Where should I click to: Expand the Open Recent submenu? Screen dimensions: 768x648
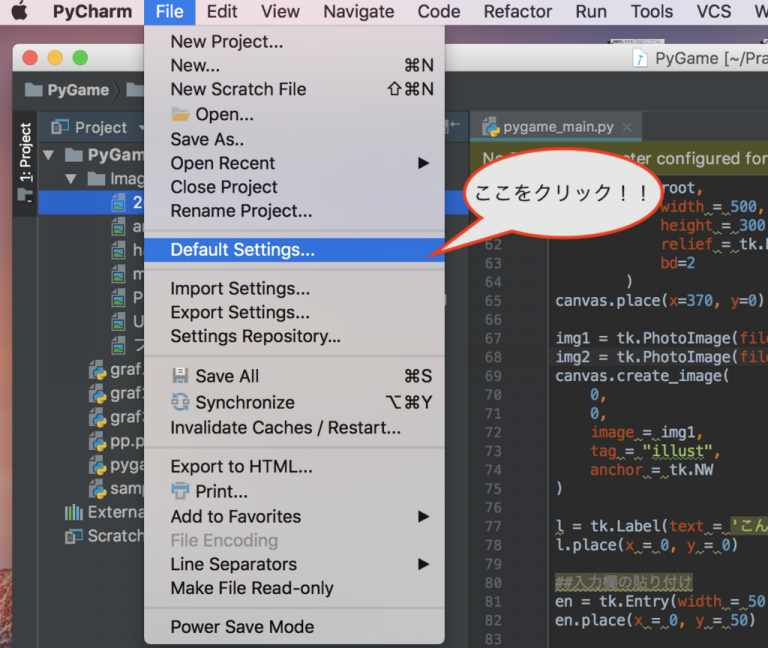pyautogui.click(x=294, y=163)
